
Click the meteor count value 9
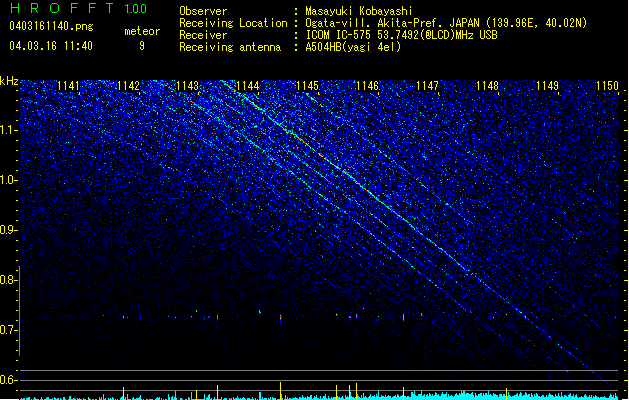pos(142,46)
